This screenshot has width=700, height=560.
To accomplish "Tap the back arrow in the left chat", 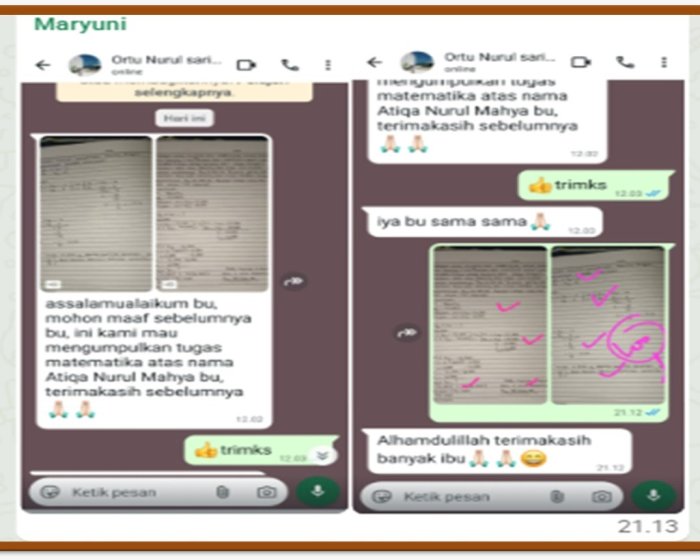I will tap(43, 65).
